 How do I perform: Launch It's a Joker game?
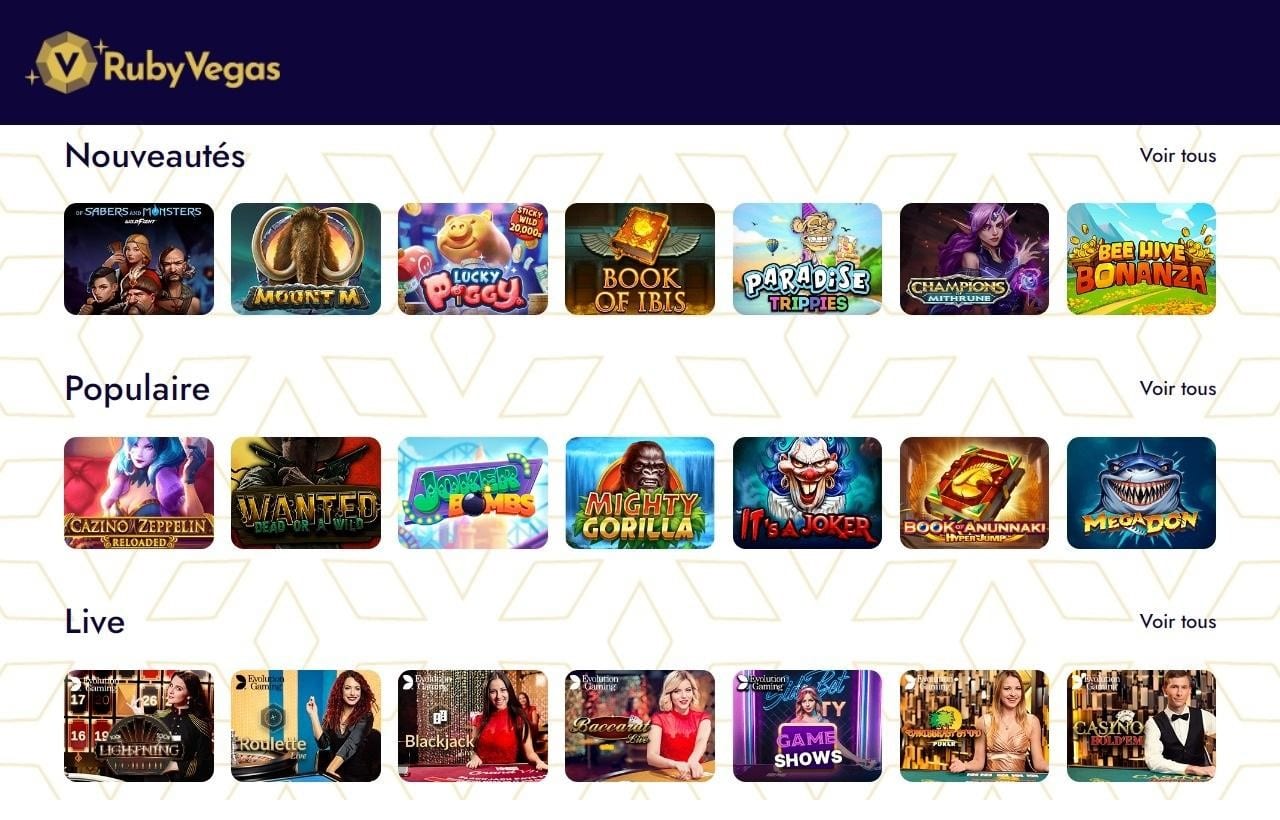pyautogui.click(x=807, y=493)
